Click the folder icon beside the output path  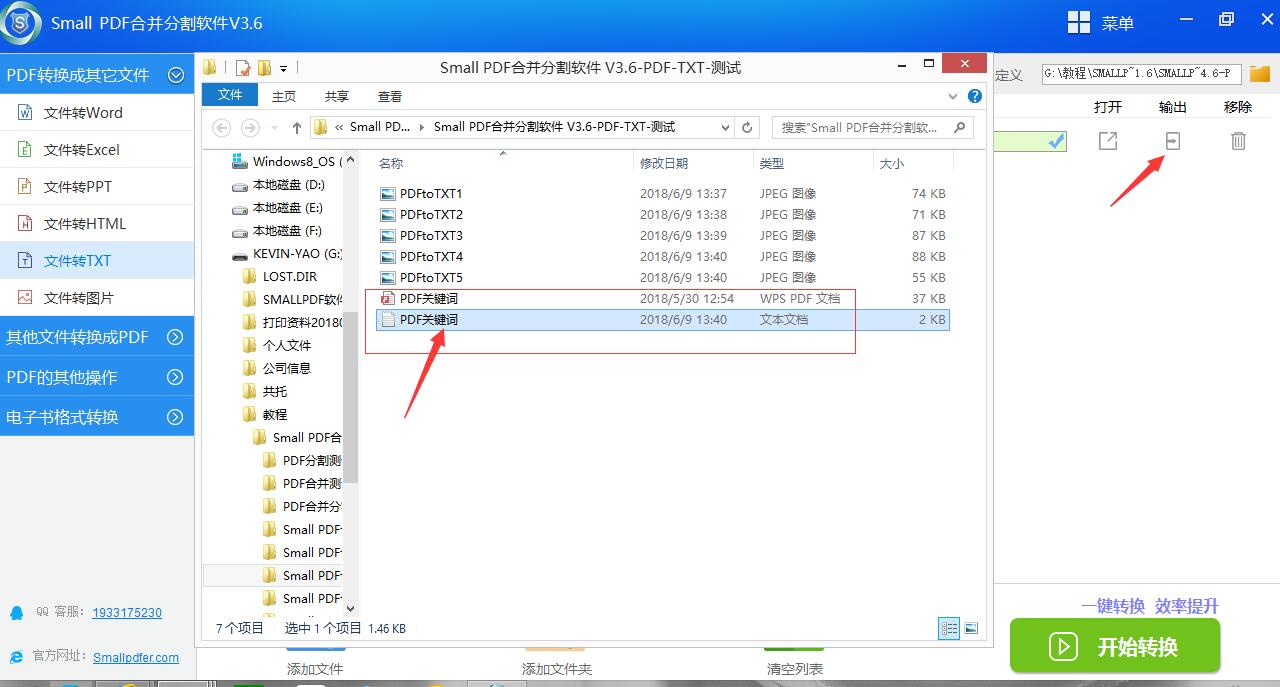tap(1259, 74)
